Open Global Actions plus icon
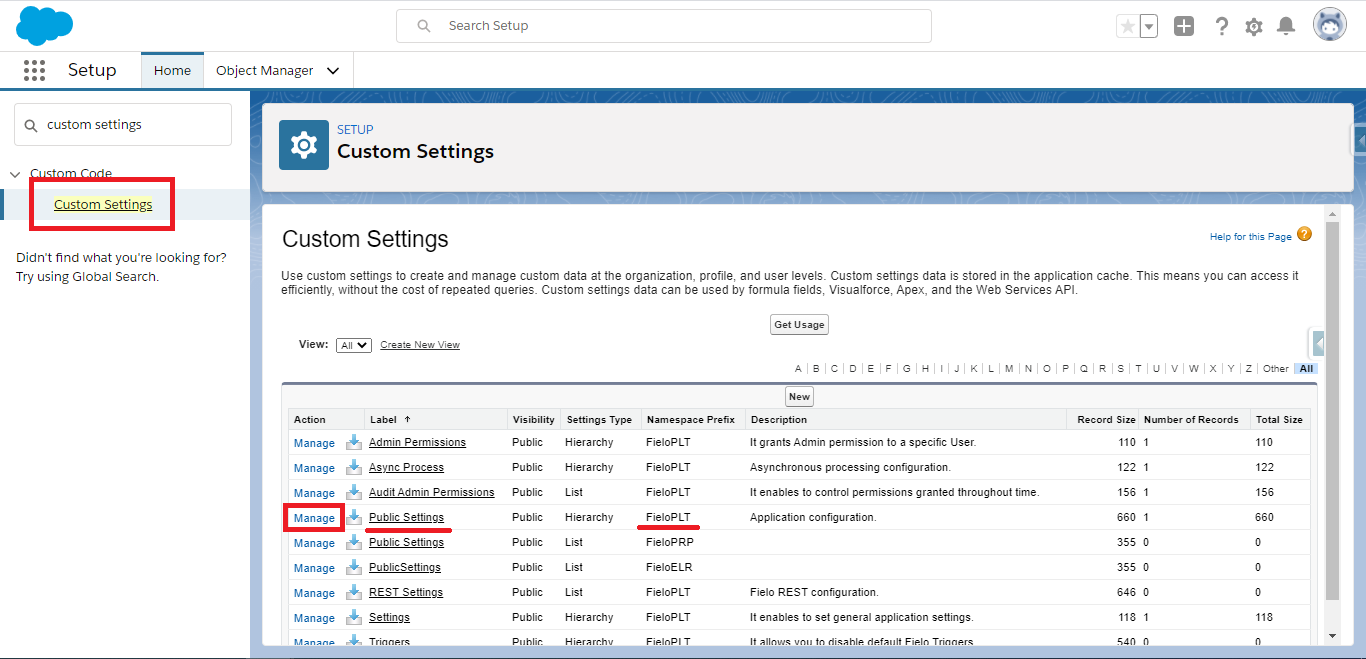Viewport: 1366px width, 659px height. pyautogui.click(x=1184, y=27)
